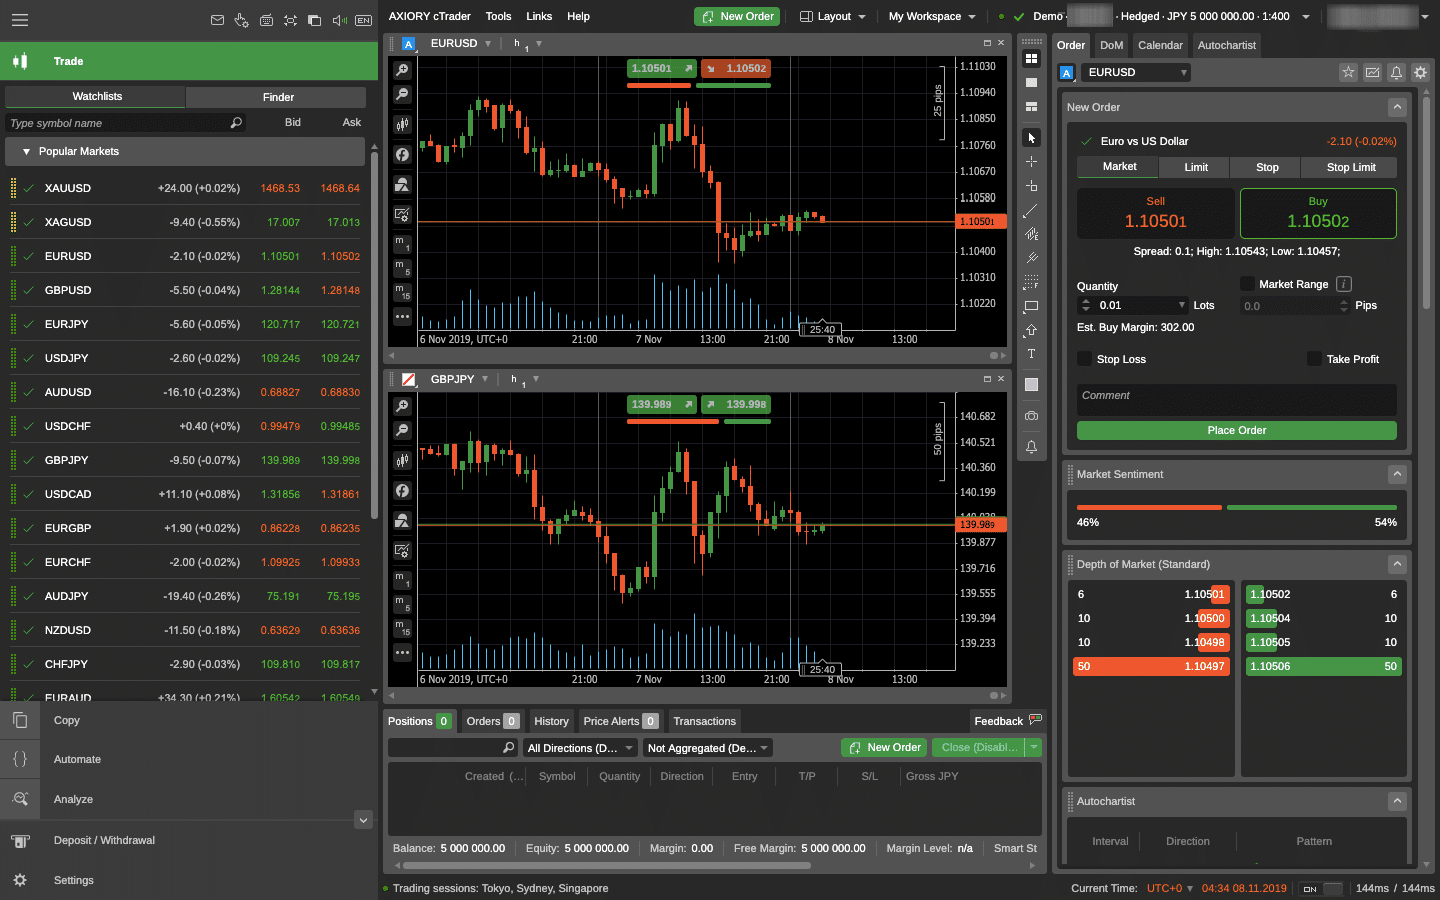Open the mail inbox icon
Image resolution: width=1440 pixels, height=900 pixels.
coord(217,20)
